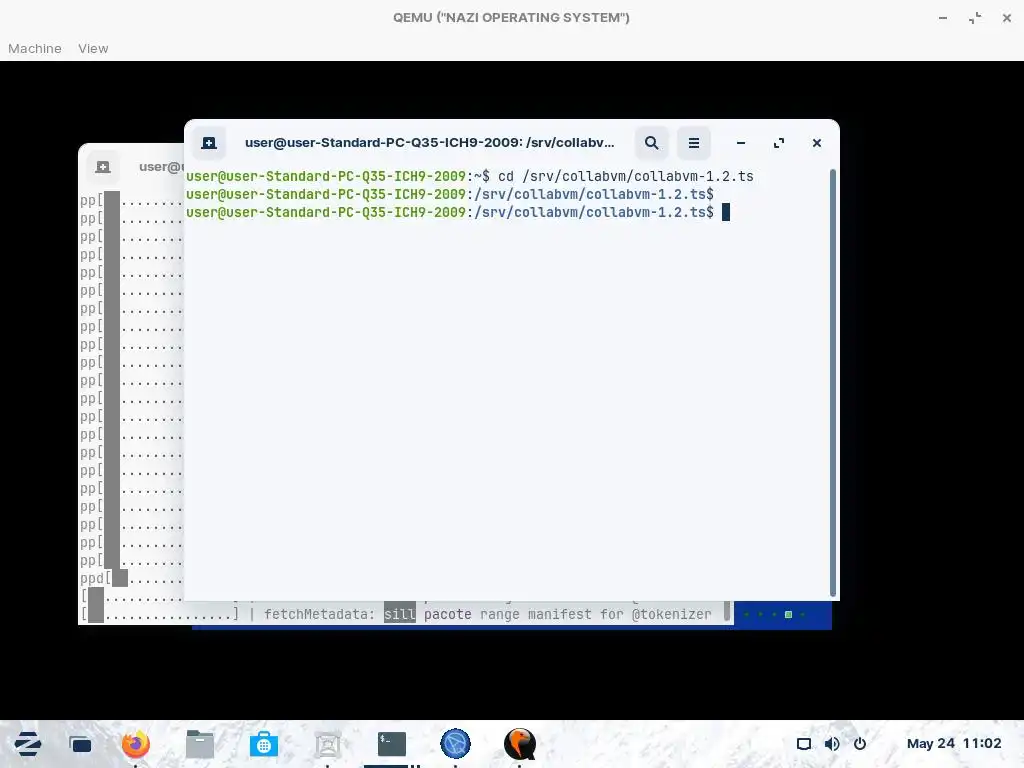The image size is (1024, 768).
Task: Close the QEMU window
Action: point(1006,18)
